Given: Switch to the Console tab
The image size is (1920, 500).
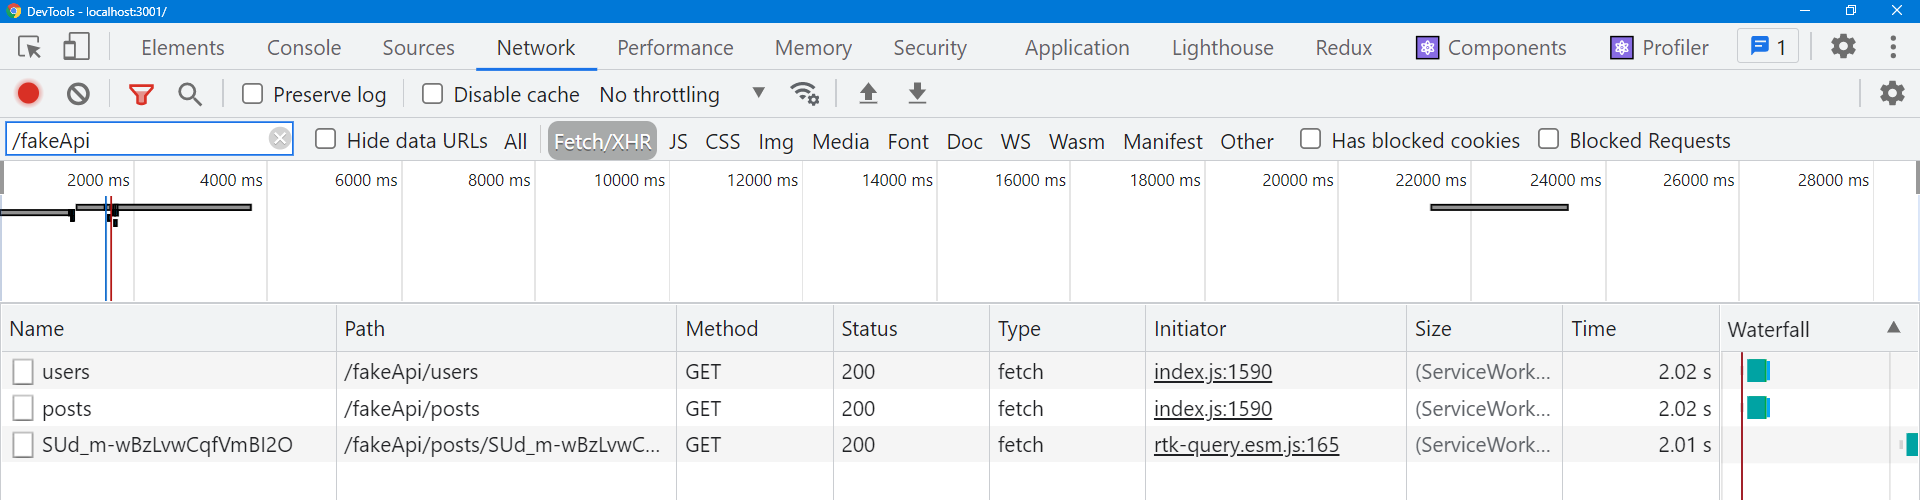Looking at the screenshot, I should 304,47.
